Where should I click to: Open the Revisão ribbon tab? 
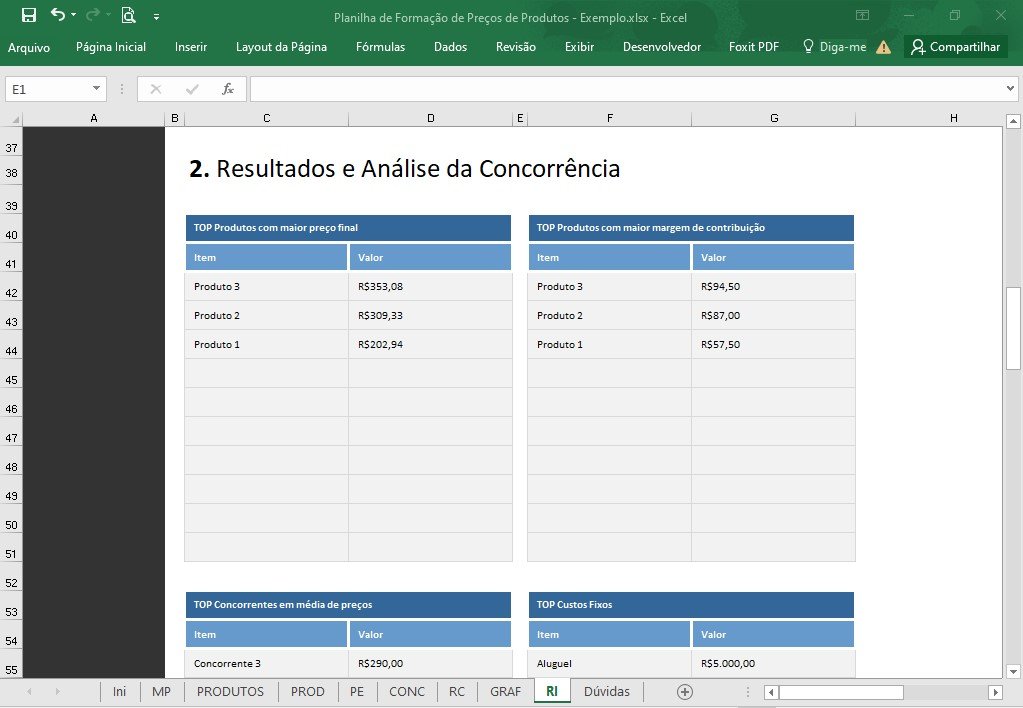click(515, 47)
